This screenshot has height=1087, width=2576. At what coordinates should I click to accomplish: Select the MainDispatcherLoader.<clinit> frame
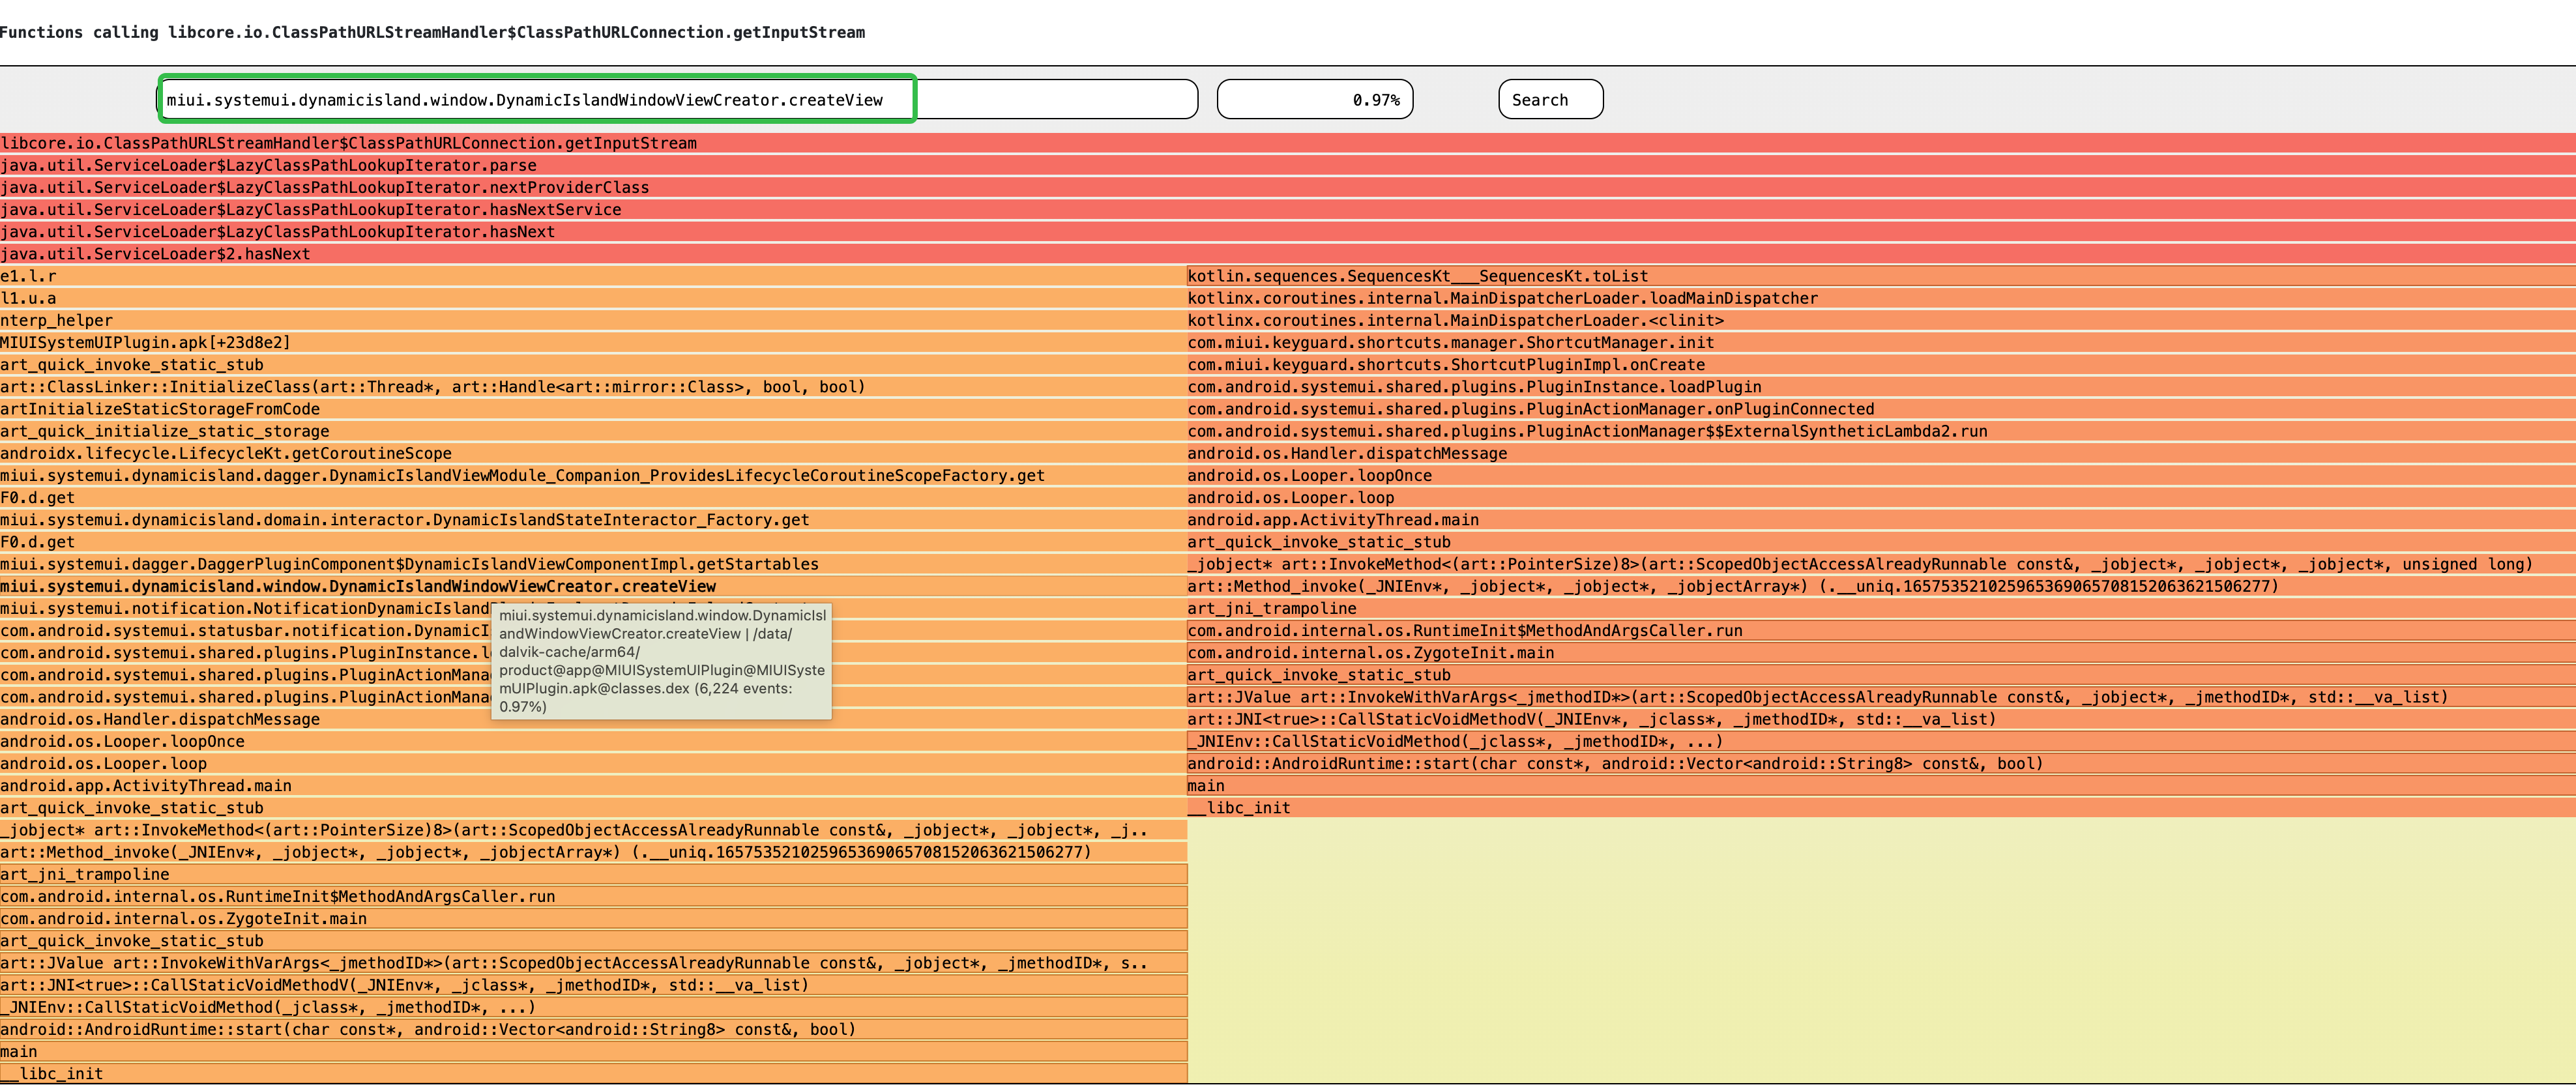pos(1881,320)
